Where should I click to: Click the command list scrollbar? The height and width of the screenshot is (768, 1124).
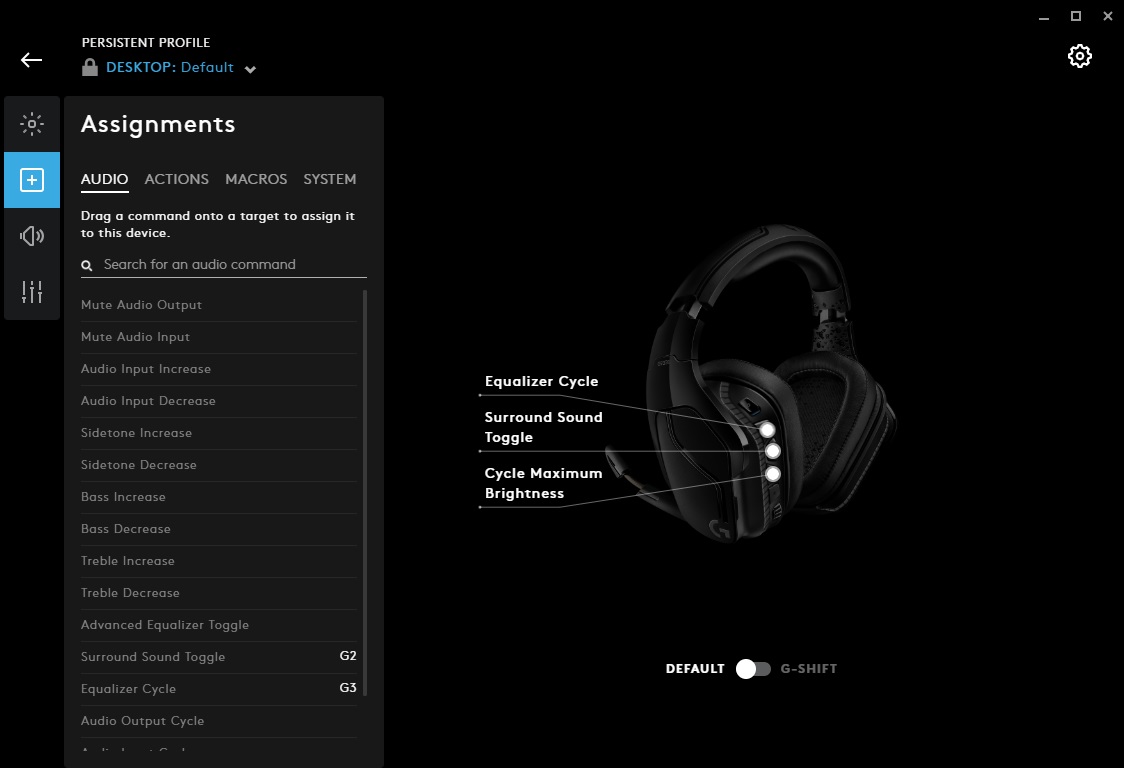pyautogui.click(x=365, y=490)
